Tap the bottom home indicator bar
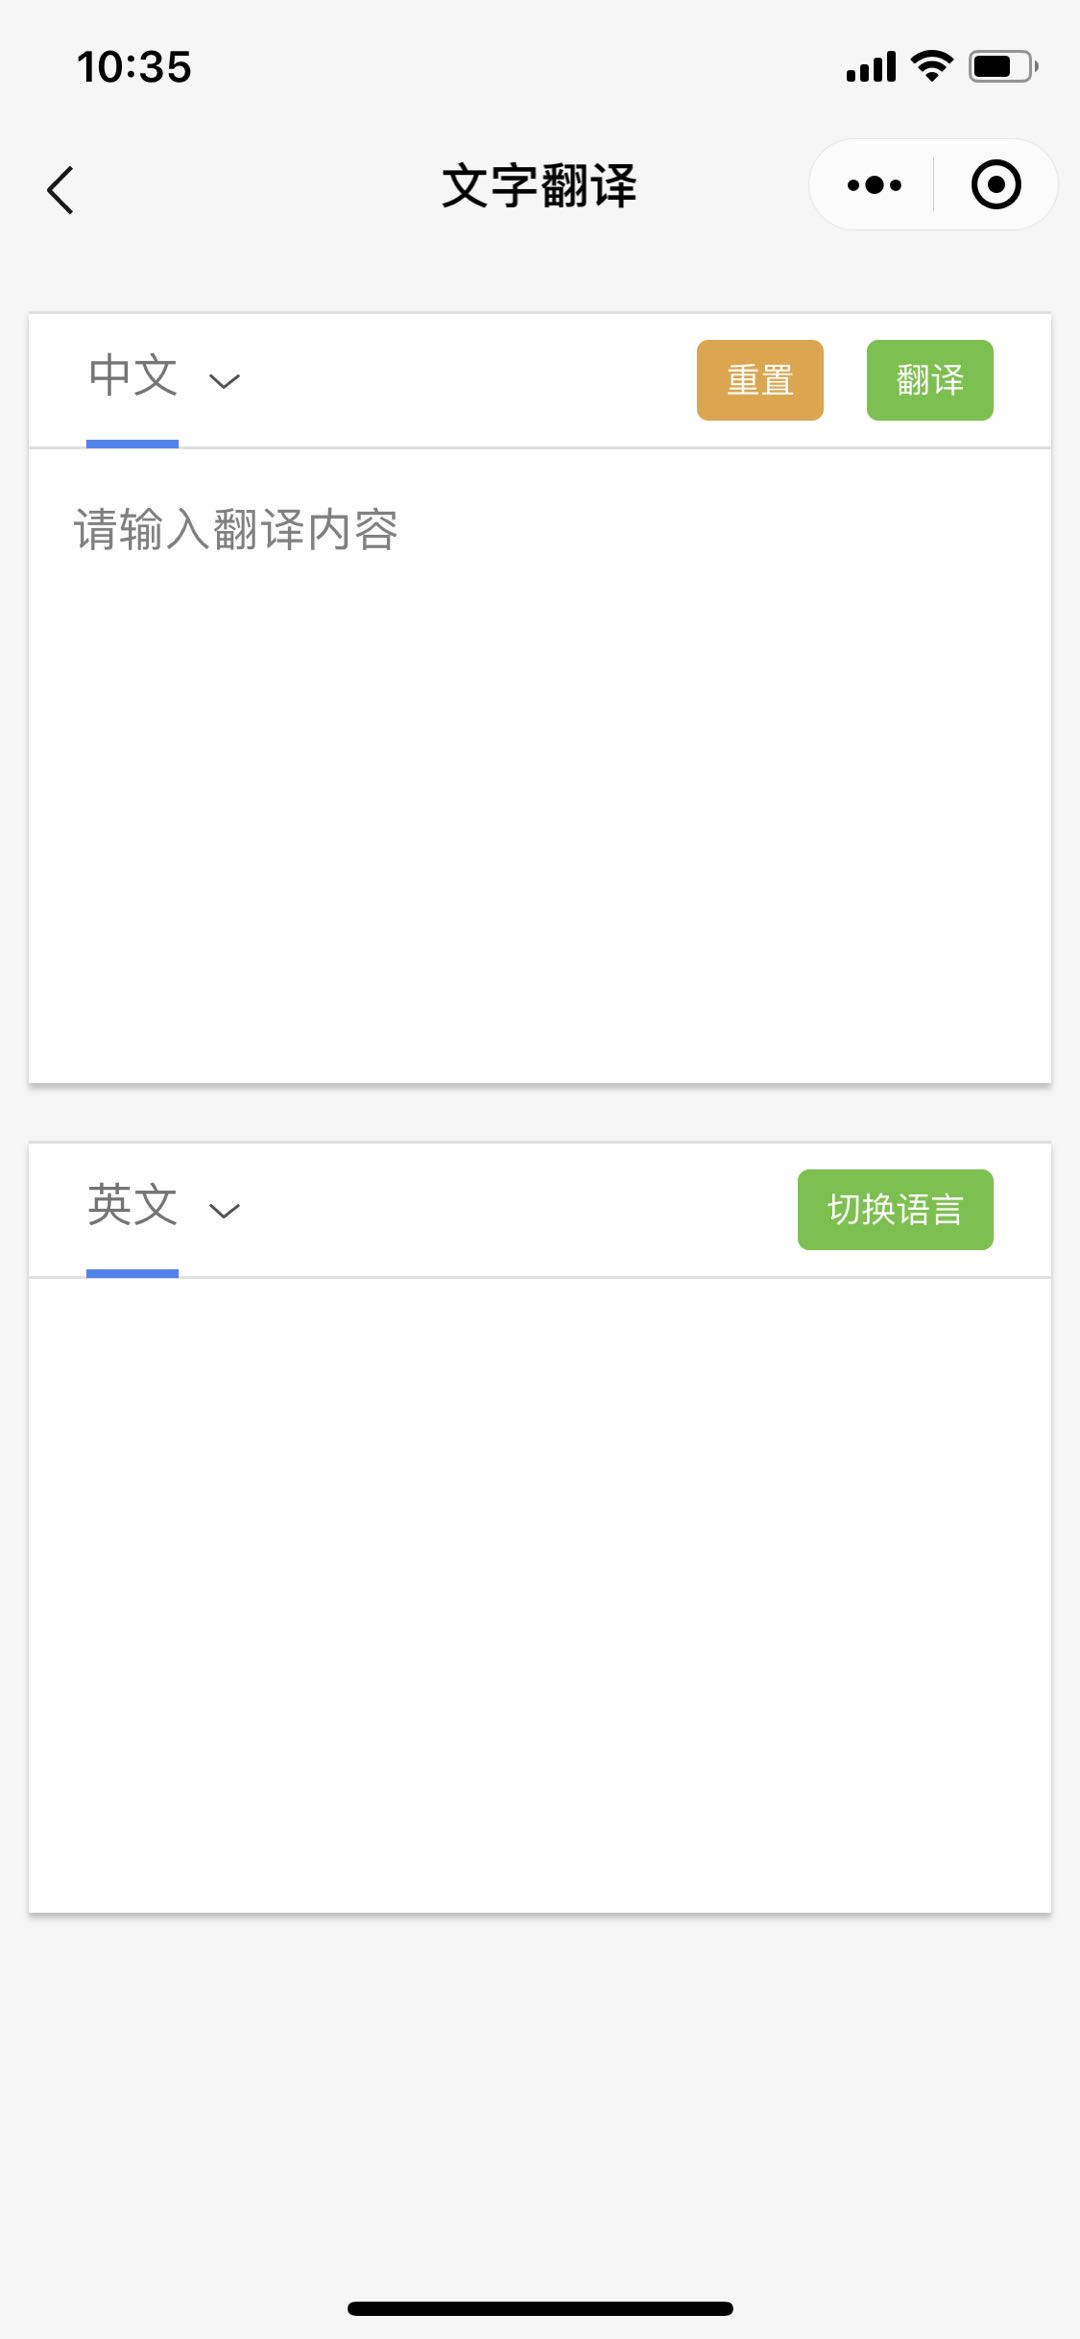 540,2308
